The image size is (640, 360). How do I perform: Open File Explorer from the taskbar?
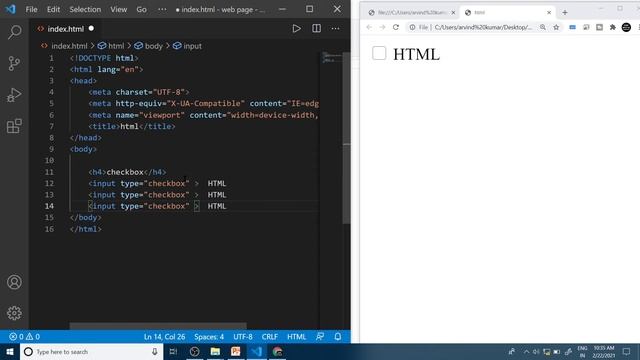tap(215, 352)
